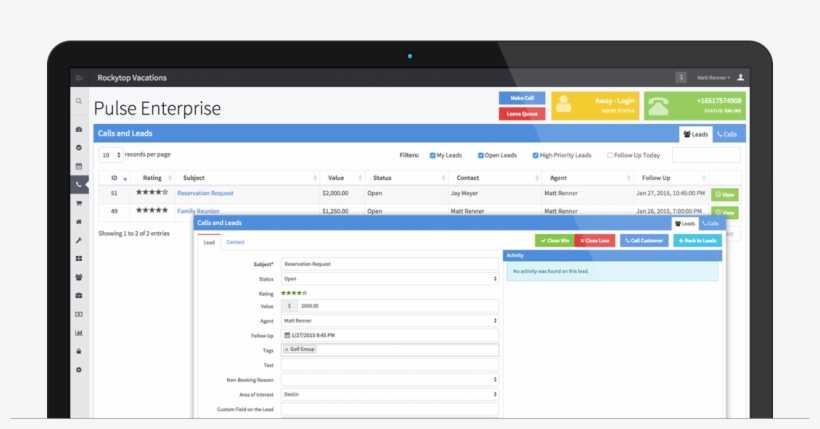Click the blue Make Call button
This screenshot has width=820, height=429.
coord(522,98)
